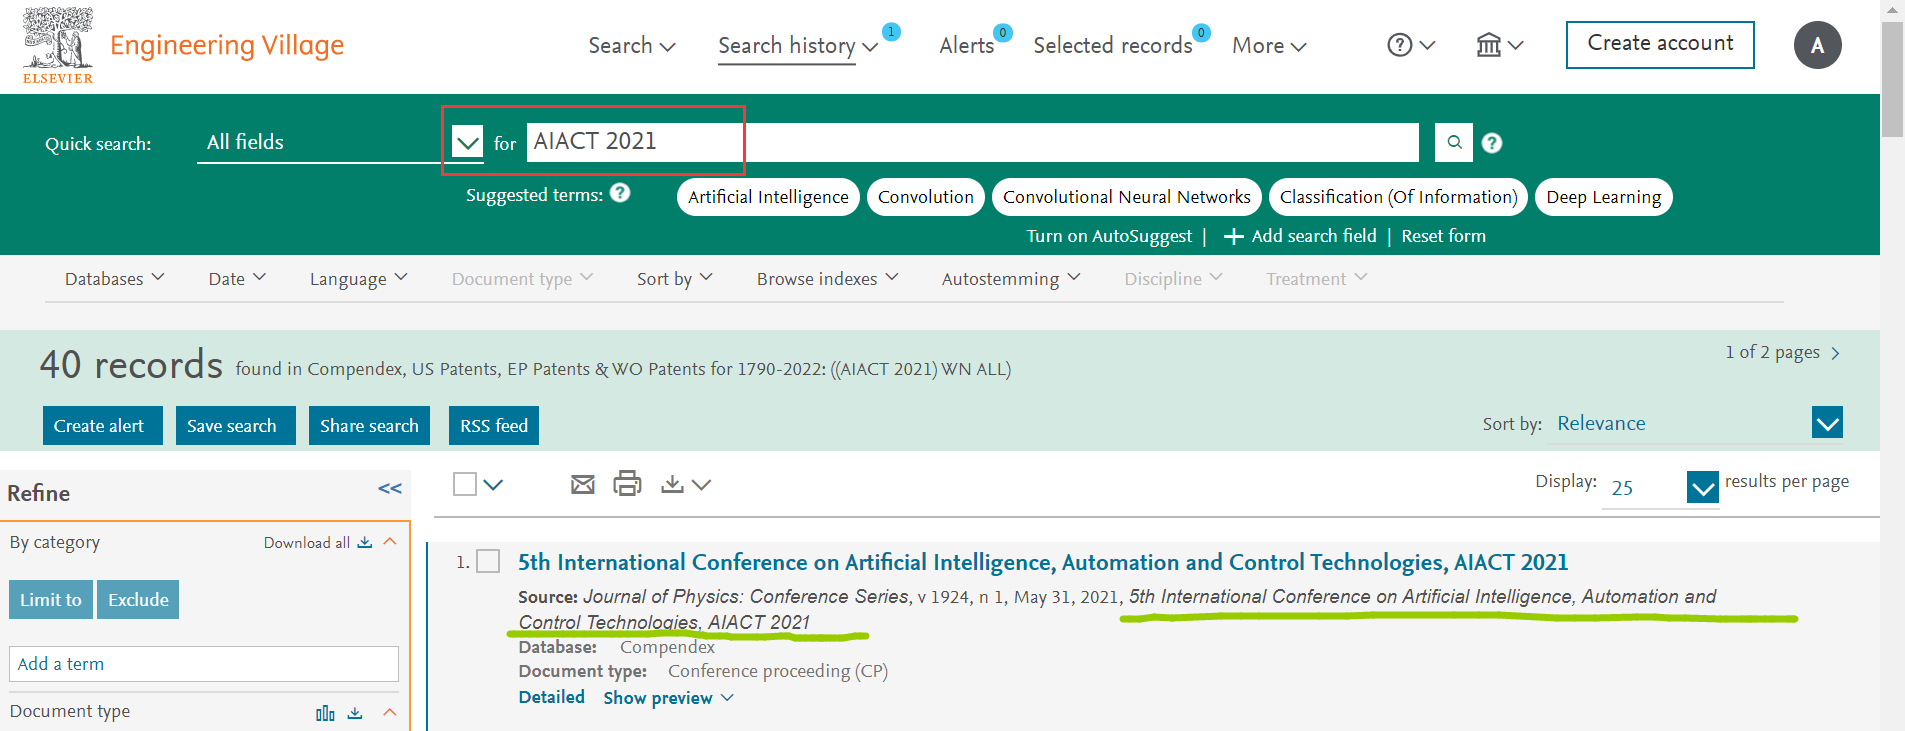The width and height of the screenshot is (1905, 731).
Task: Click Limit to button
Action: tap(51, 599)
